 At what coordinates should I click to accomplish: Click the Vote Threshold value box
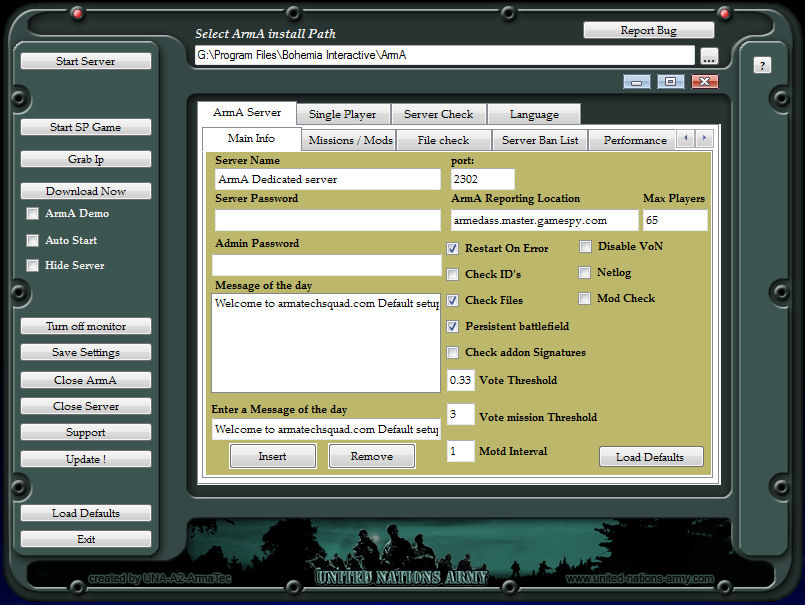tap(460, 380)
